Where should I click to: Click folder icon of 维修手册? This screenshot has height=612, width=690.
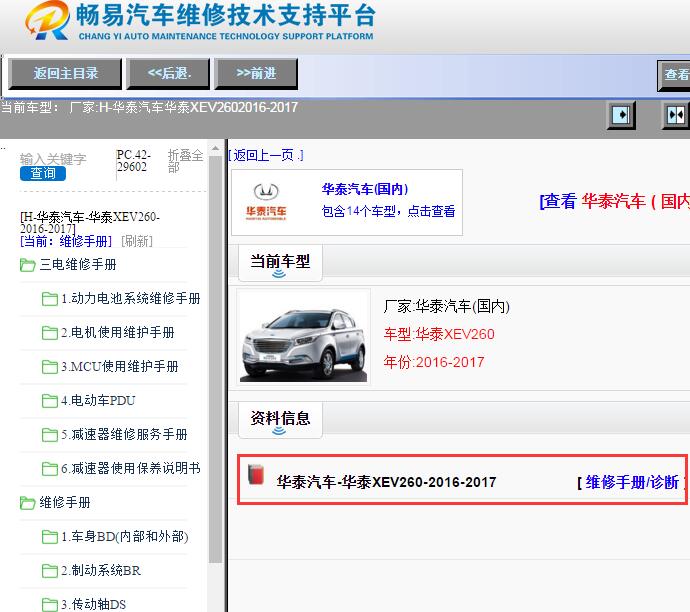click(x=28, y=502)
